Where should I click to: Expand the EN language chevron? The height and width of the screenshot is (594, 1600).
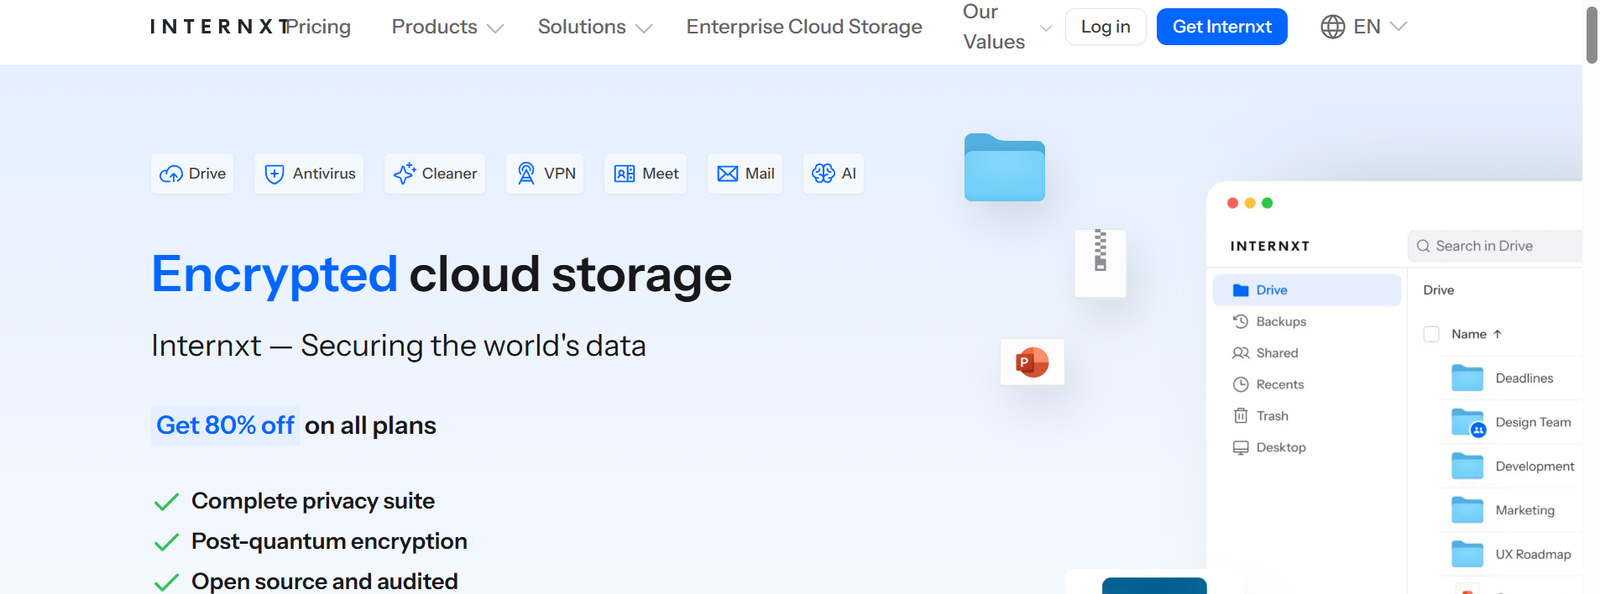pyautogui.click(x=1399, y=27)
